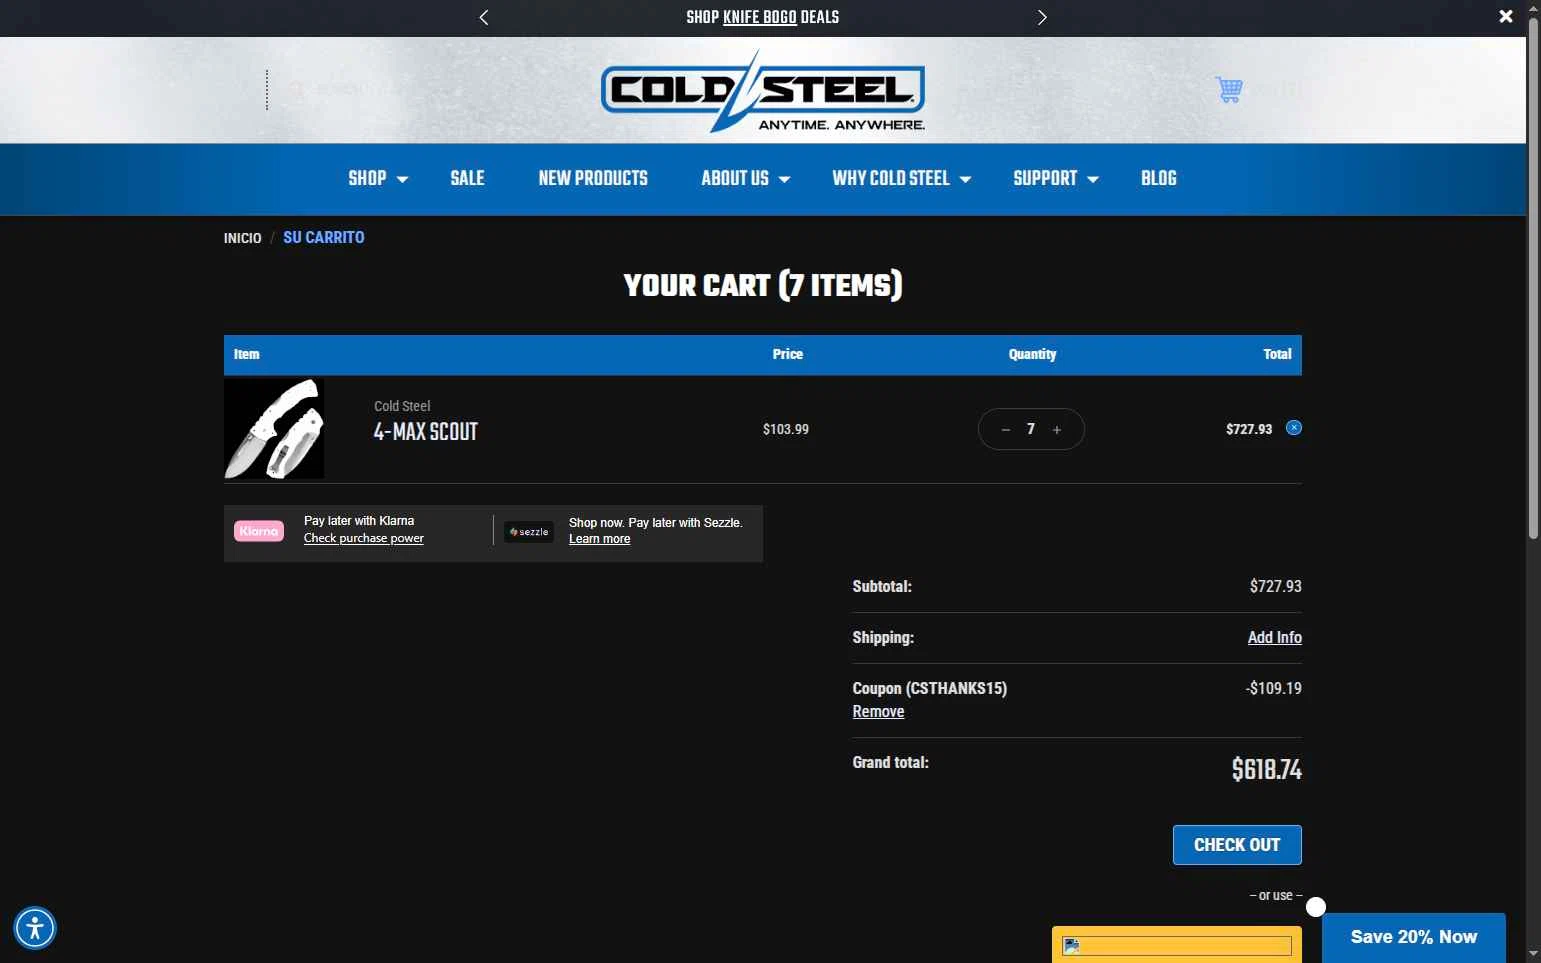The width and height of the screenshot is (1541, 963).
Task: Remove the CSTHANKS15 coupon
Action: (878, 712)
